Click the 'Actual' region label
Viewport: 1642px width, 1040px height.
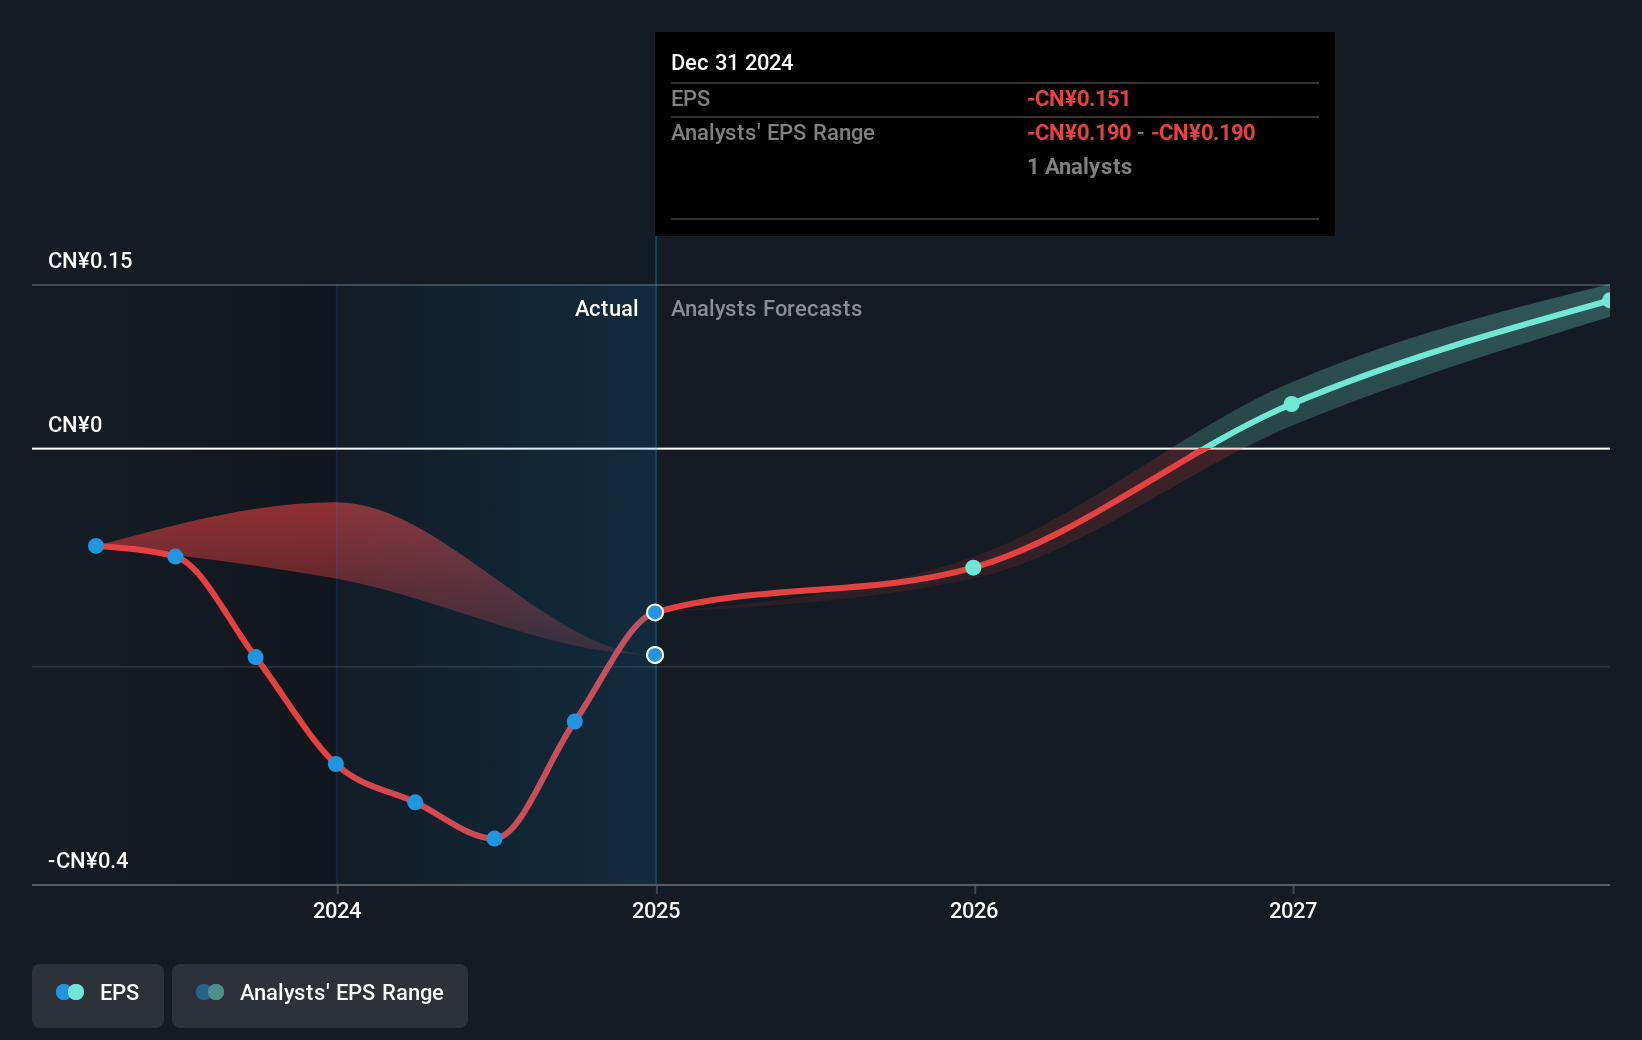(606, 309)
